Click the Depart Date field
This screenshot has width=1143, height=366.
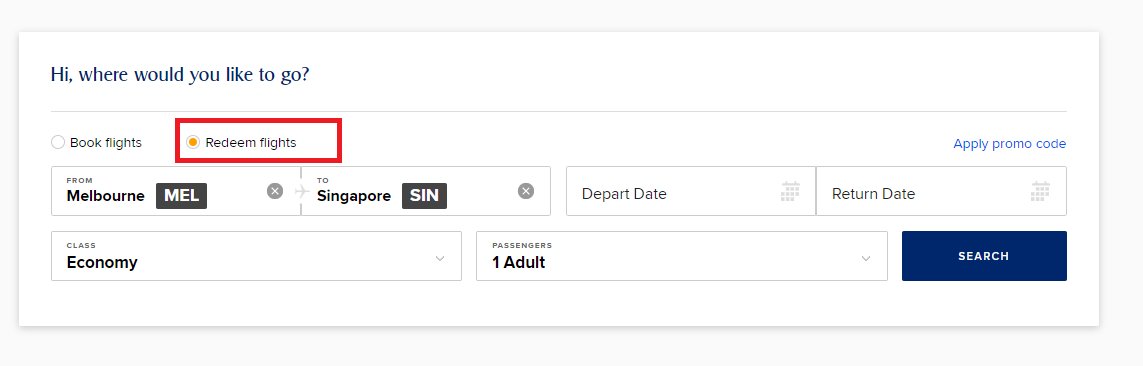click(691, 191)
